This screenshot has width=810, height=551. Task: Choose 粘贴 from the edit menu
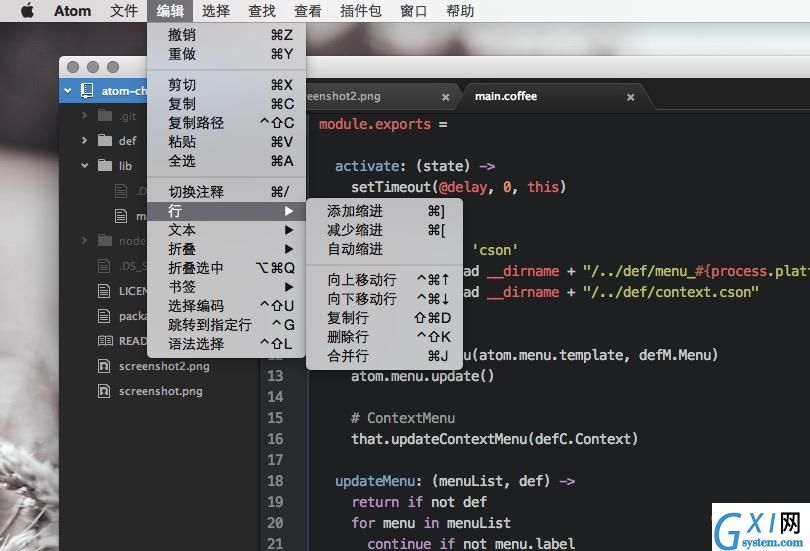coord(226,141)
